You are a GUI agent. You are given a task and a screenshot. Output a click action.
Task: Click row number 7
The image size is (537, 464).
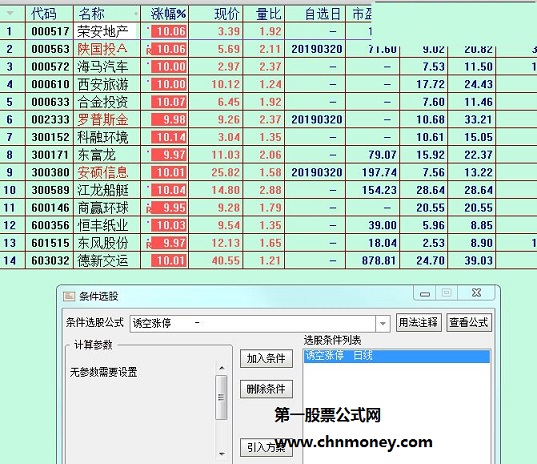click(10, 137)
